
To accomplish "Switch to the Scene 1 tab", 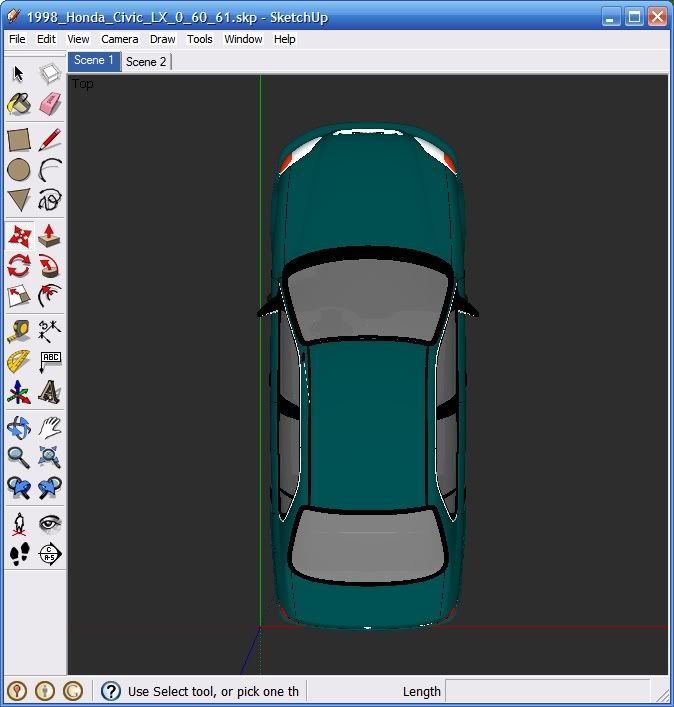I will (94, 61).
